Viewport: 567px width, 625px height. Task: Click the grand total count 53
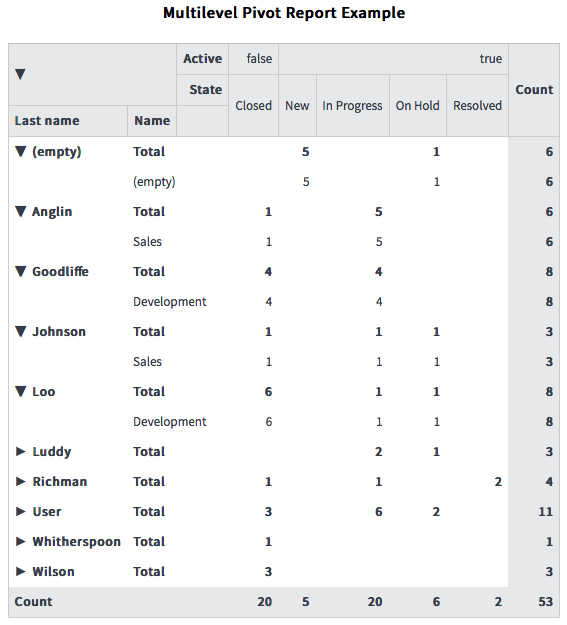click(545, 601)
